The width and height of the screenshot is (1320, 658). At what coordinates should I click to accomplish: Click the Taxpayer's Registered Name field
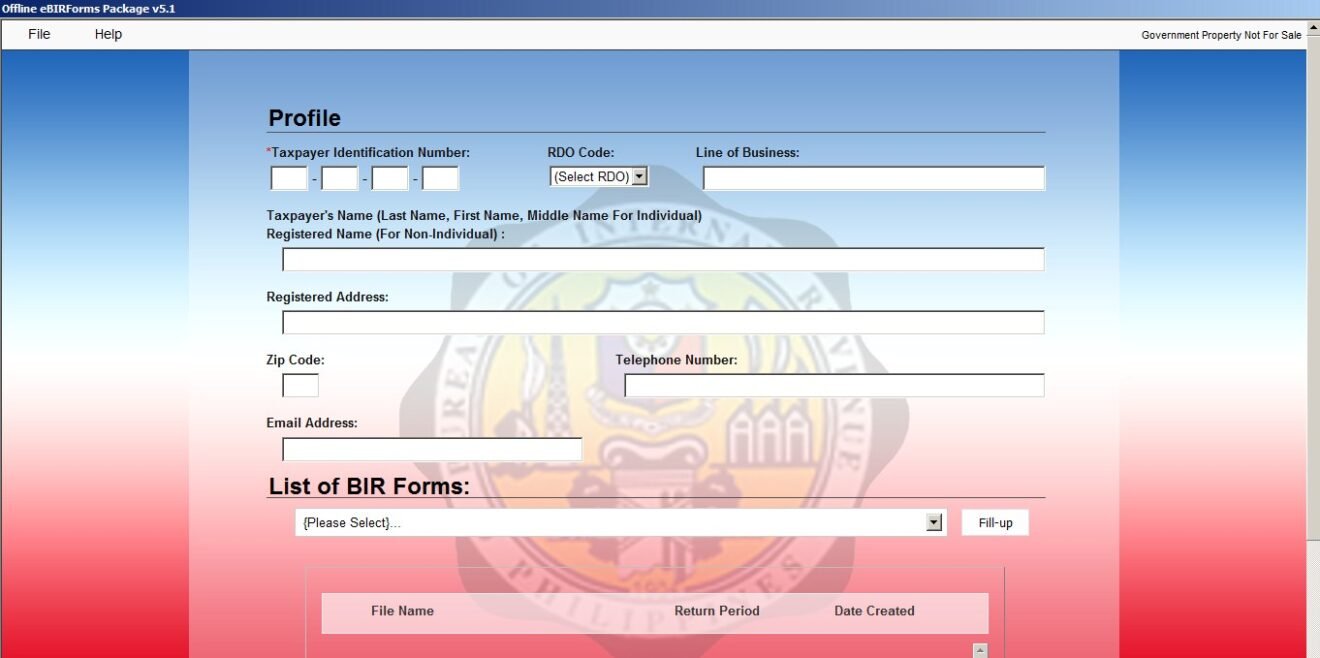point(663,260)
